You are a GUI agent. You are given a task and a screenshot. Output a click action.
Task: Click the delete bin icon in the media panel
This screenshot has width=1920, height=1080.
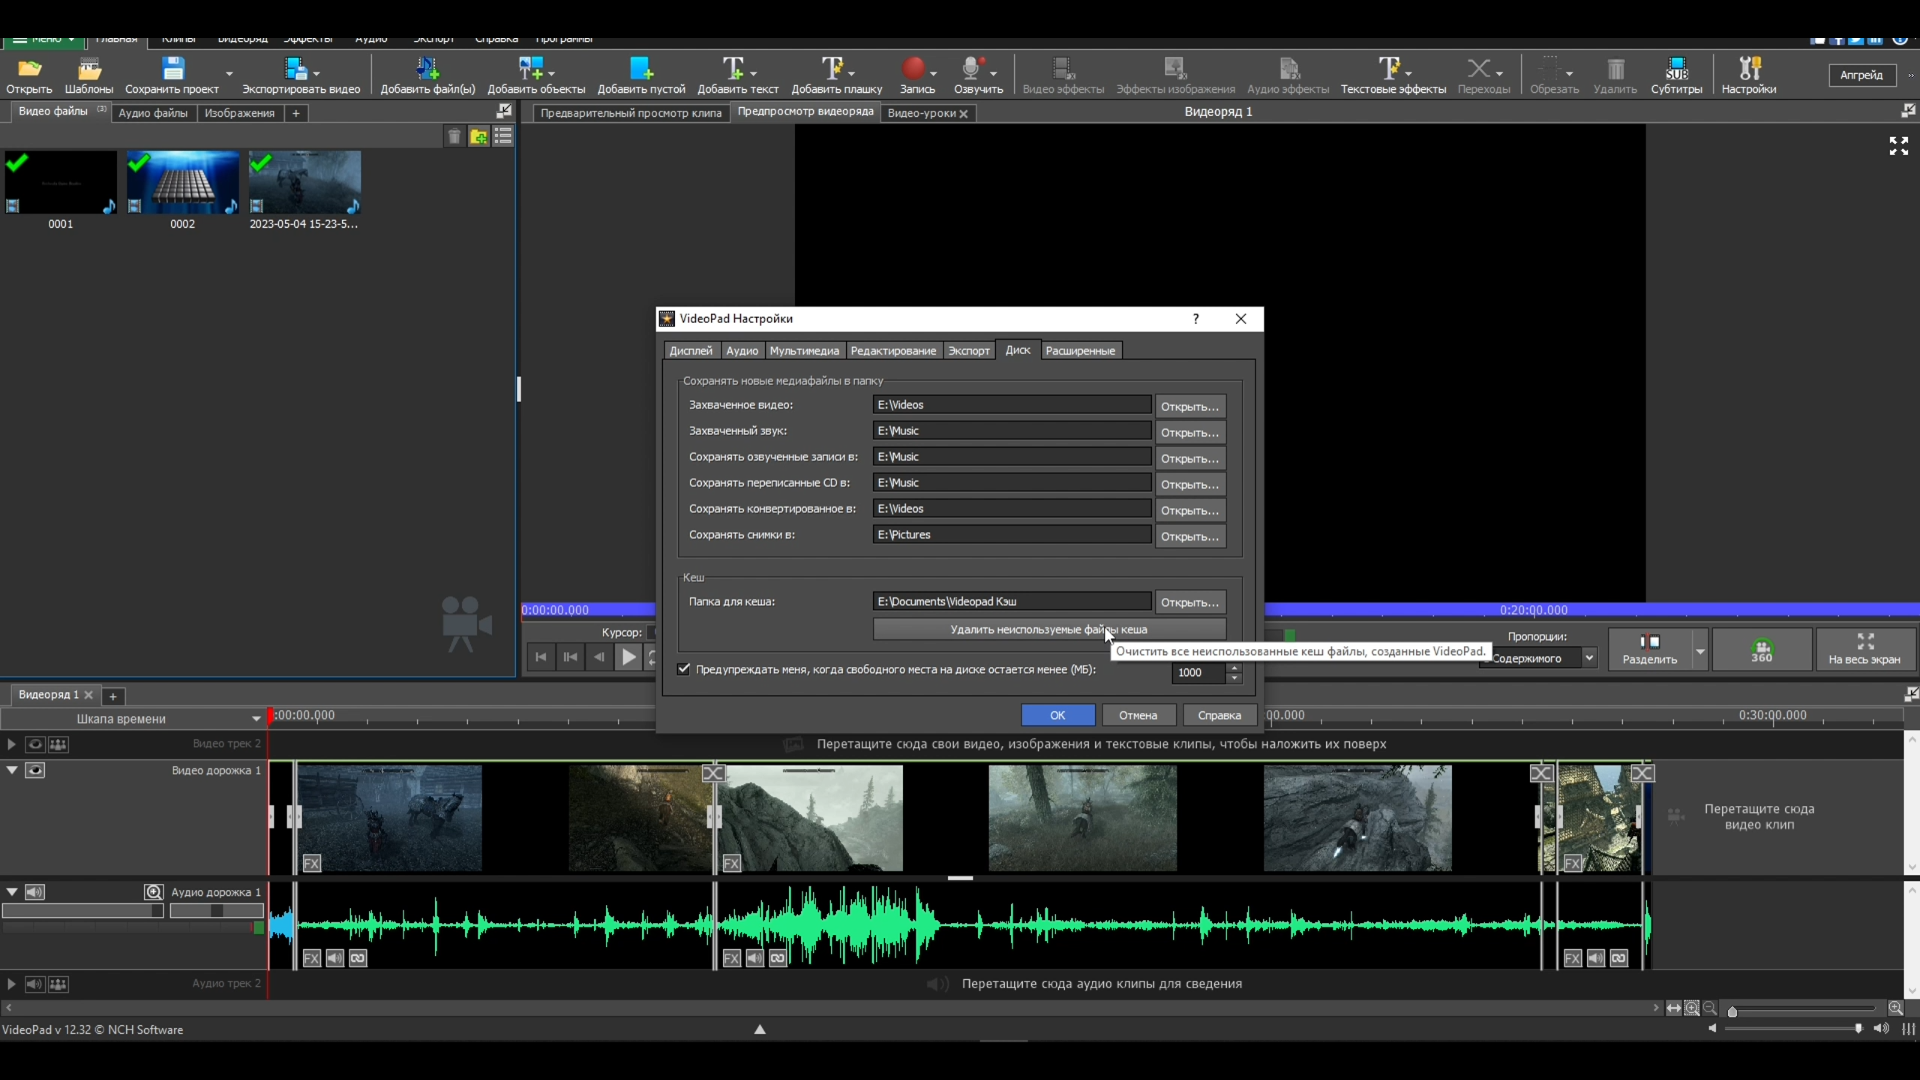pos(454,137)
